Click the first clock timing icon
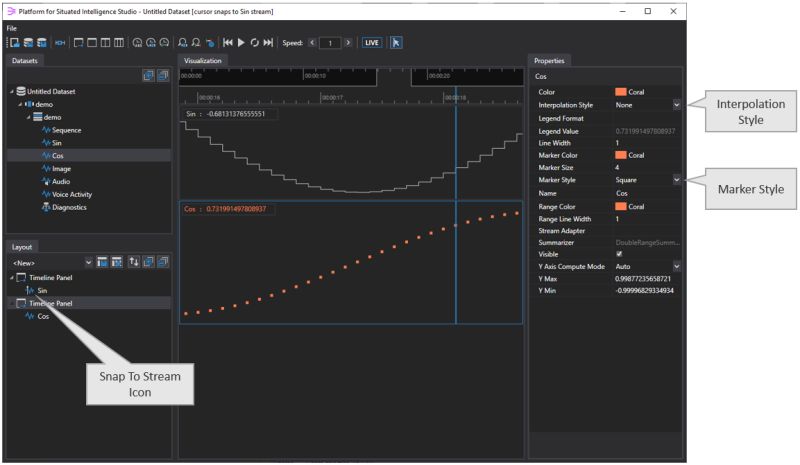 coord(137,43)
